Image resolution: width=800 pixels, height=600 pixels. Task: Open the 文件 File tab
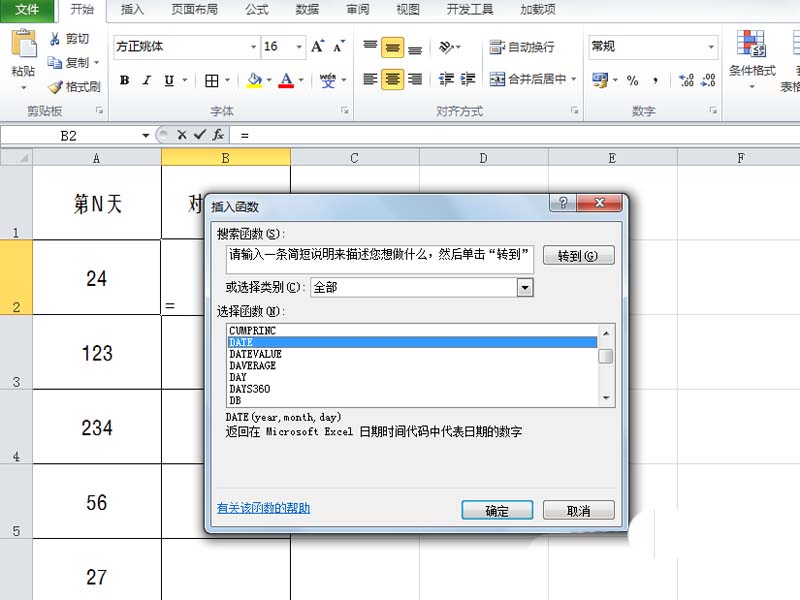pos(27,10)
